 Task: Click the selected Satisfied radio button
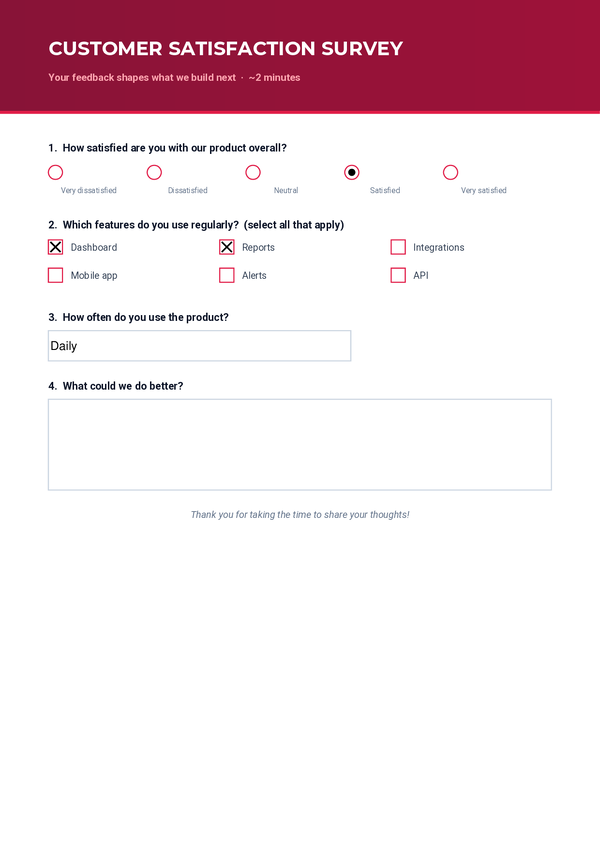point(352,172)
